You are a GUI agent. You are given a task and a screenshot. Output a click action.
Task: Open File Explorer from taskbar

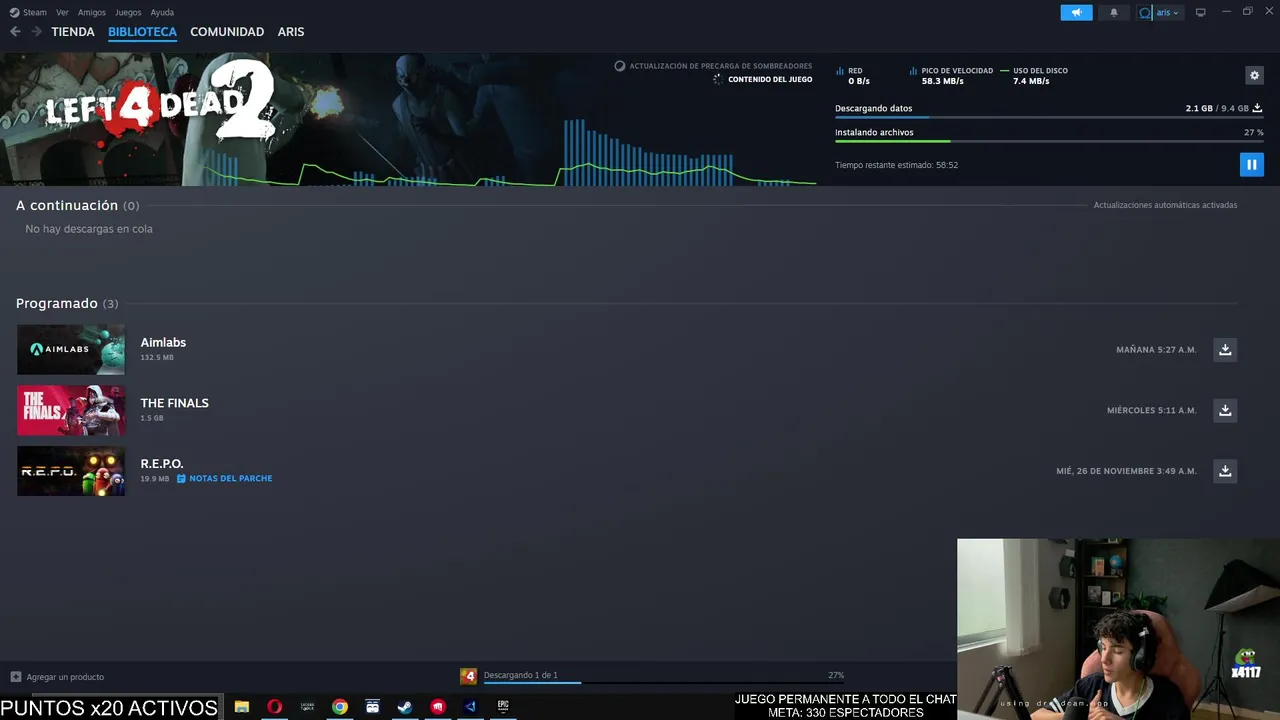242,707
